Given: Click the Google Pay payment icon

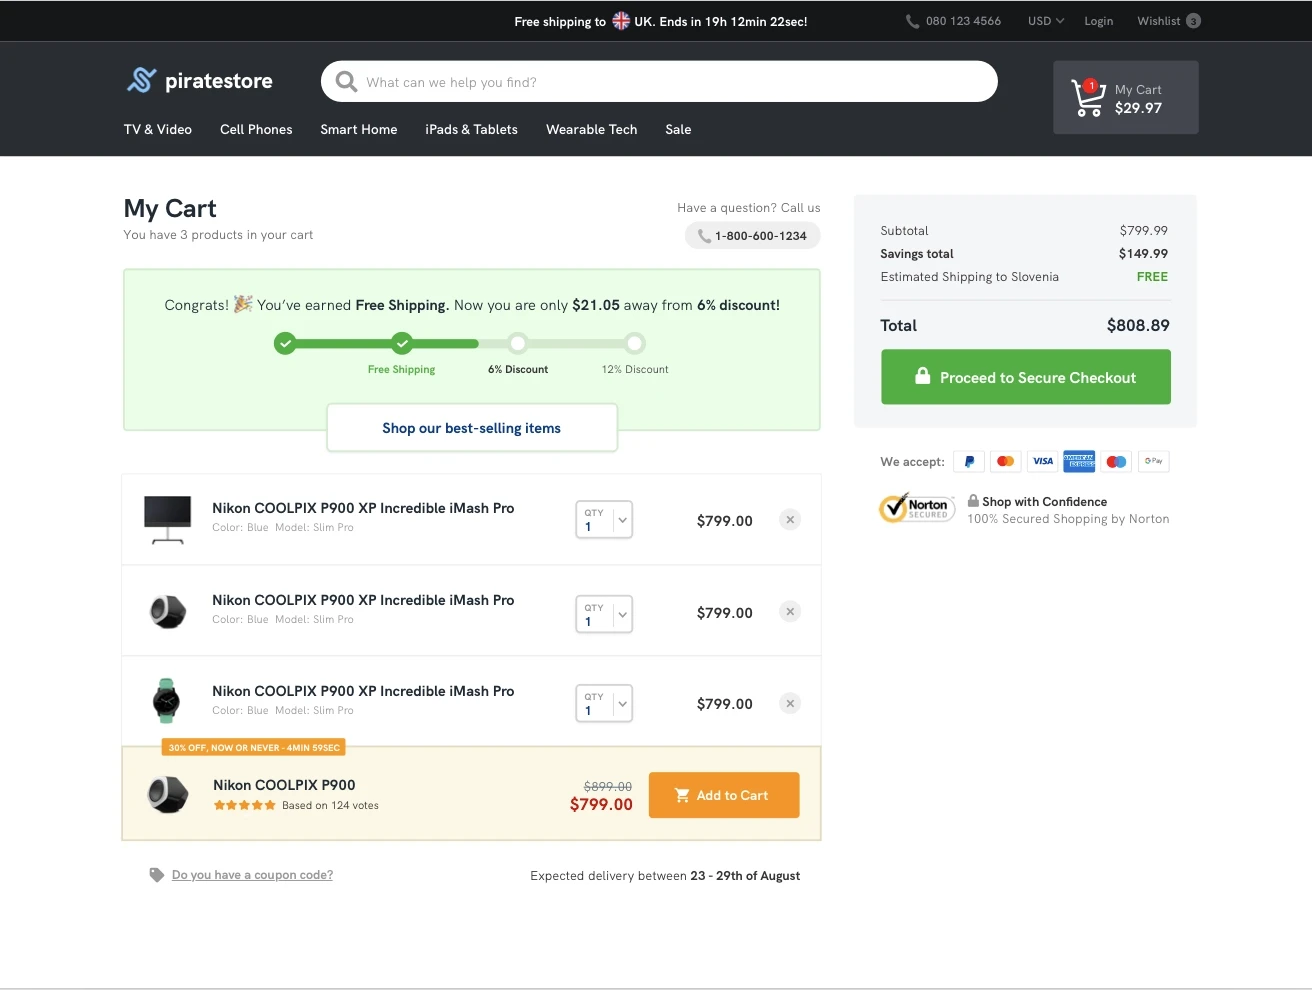Looking at the screenshot, I should coord(1153,461).
